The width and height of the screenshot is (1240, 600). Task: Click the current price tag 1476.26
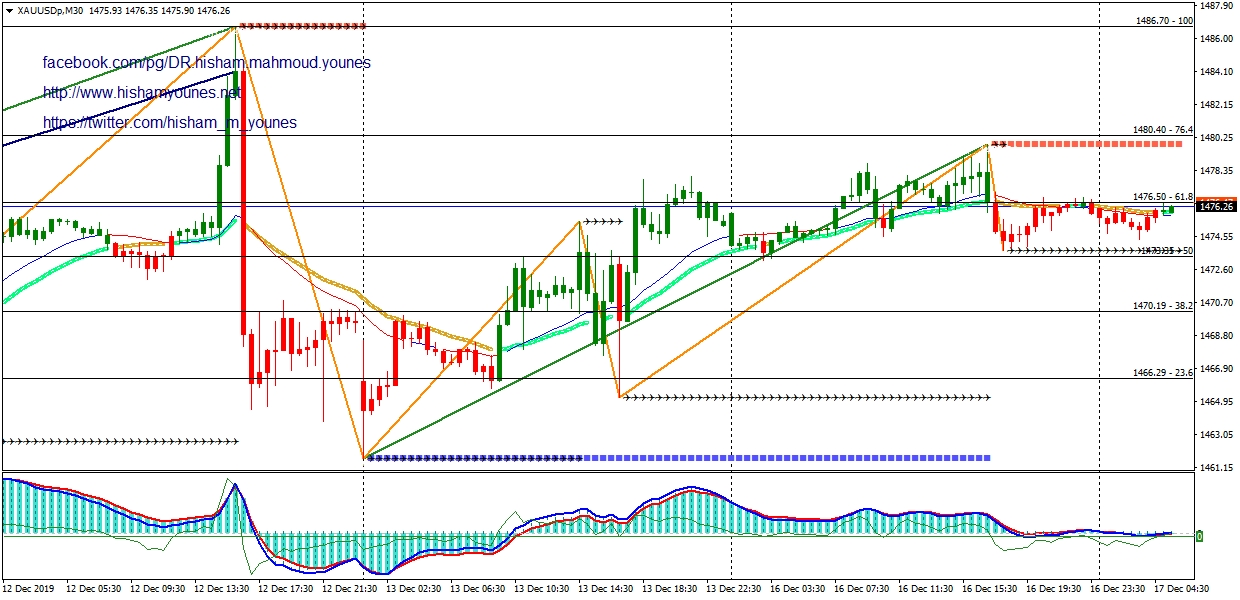(x=1216, y=206)
